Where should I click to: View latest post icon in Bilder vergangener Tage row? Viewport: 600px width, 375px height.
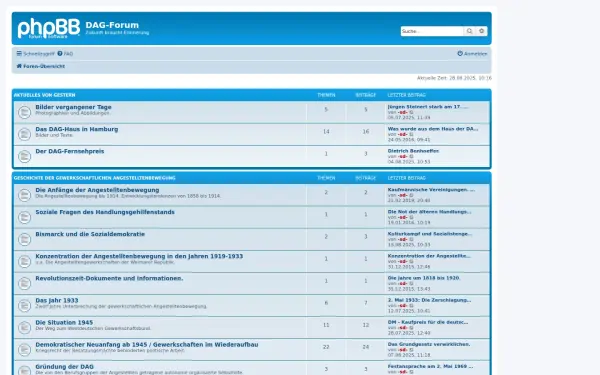pyautogui.click(x=411, y=112)
